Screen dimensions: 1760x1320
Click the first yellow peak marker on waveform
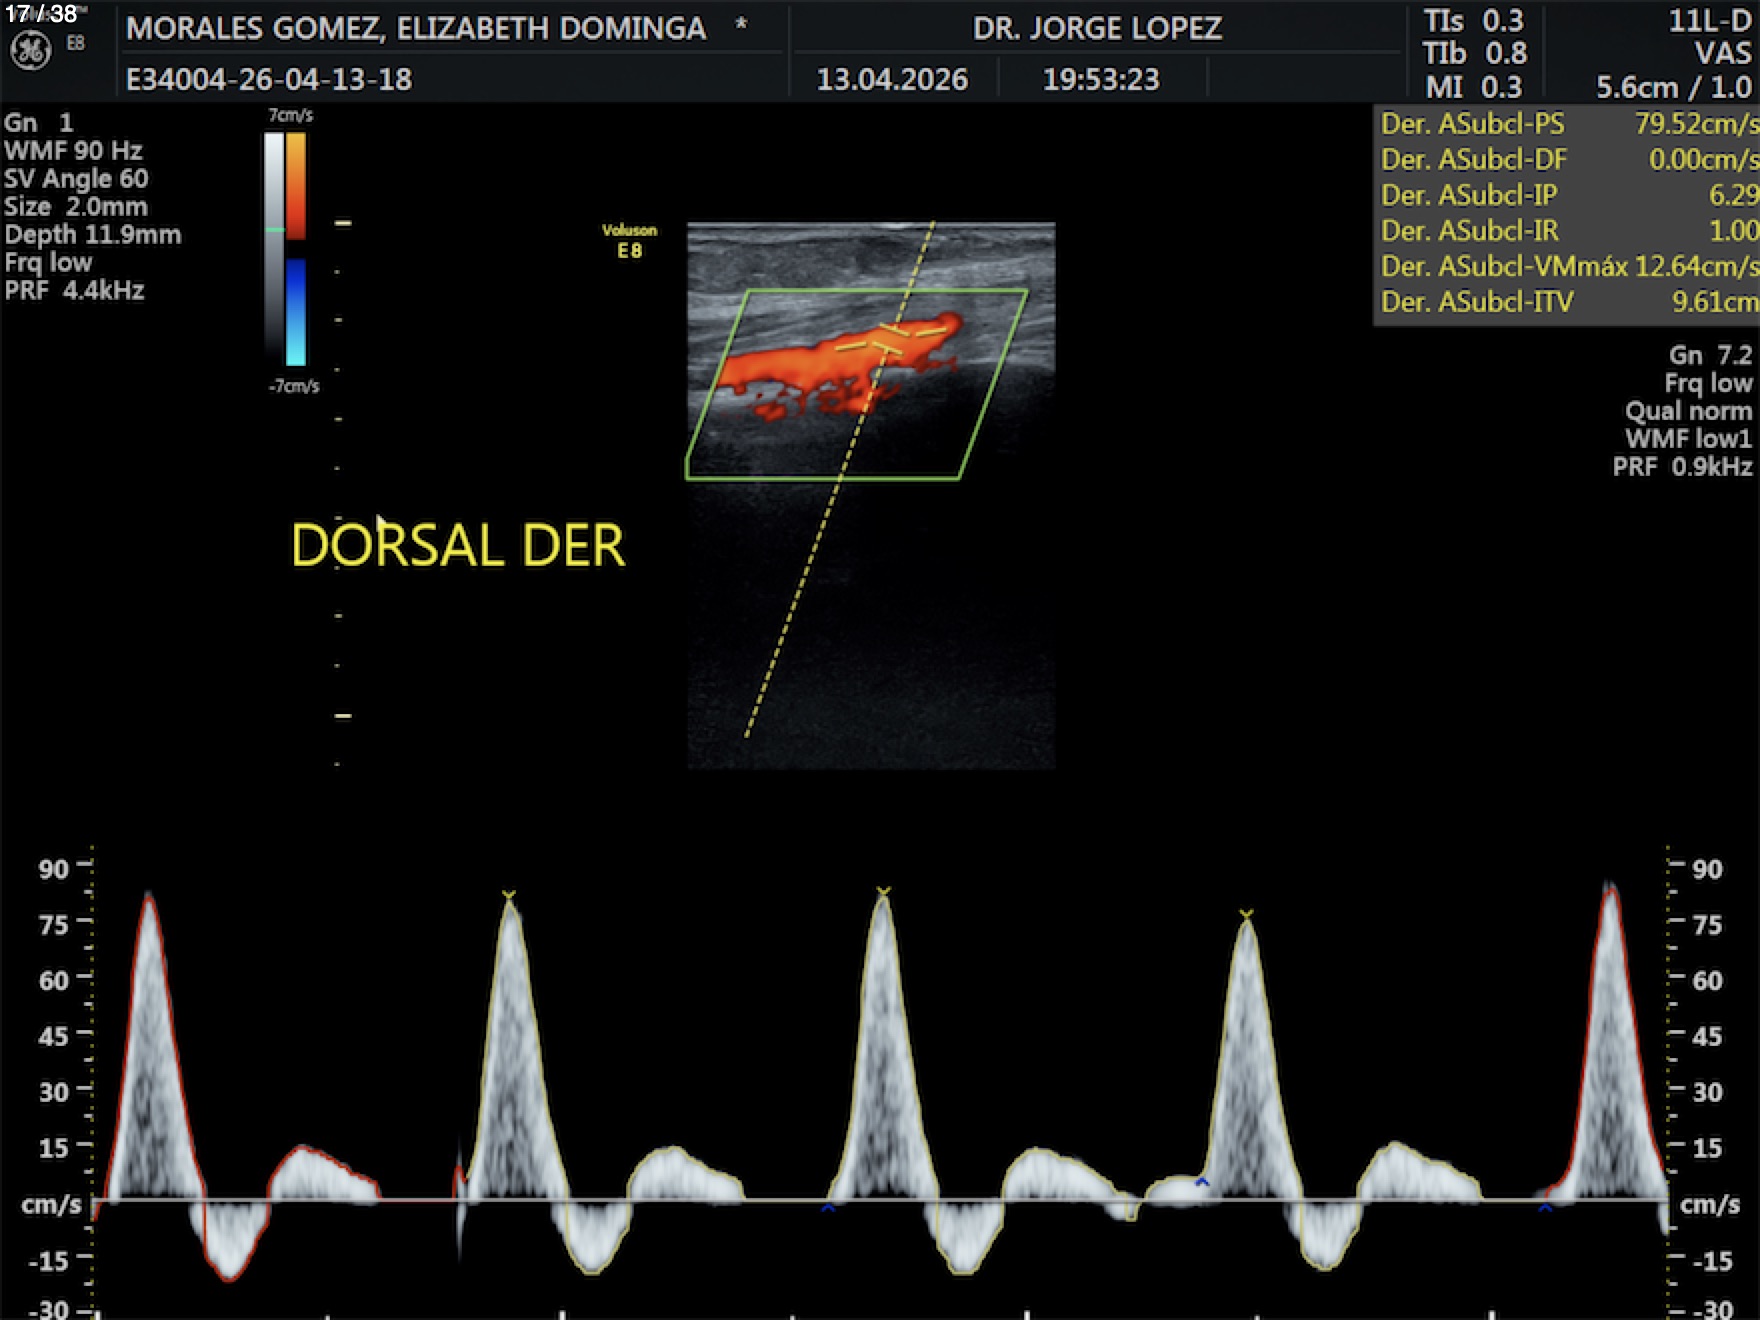509,895
